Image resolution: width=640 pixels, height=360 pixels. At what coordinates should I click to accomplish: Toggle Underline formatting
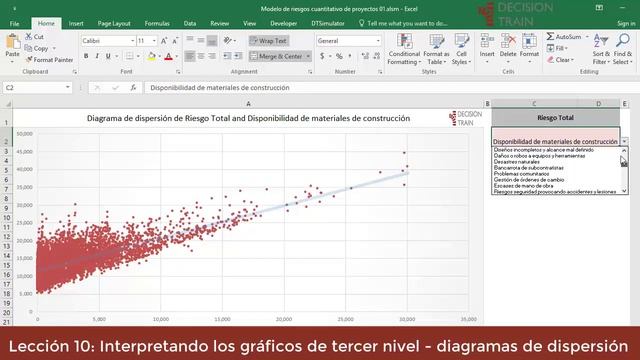coord(108,56)
